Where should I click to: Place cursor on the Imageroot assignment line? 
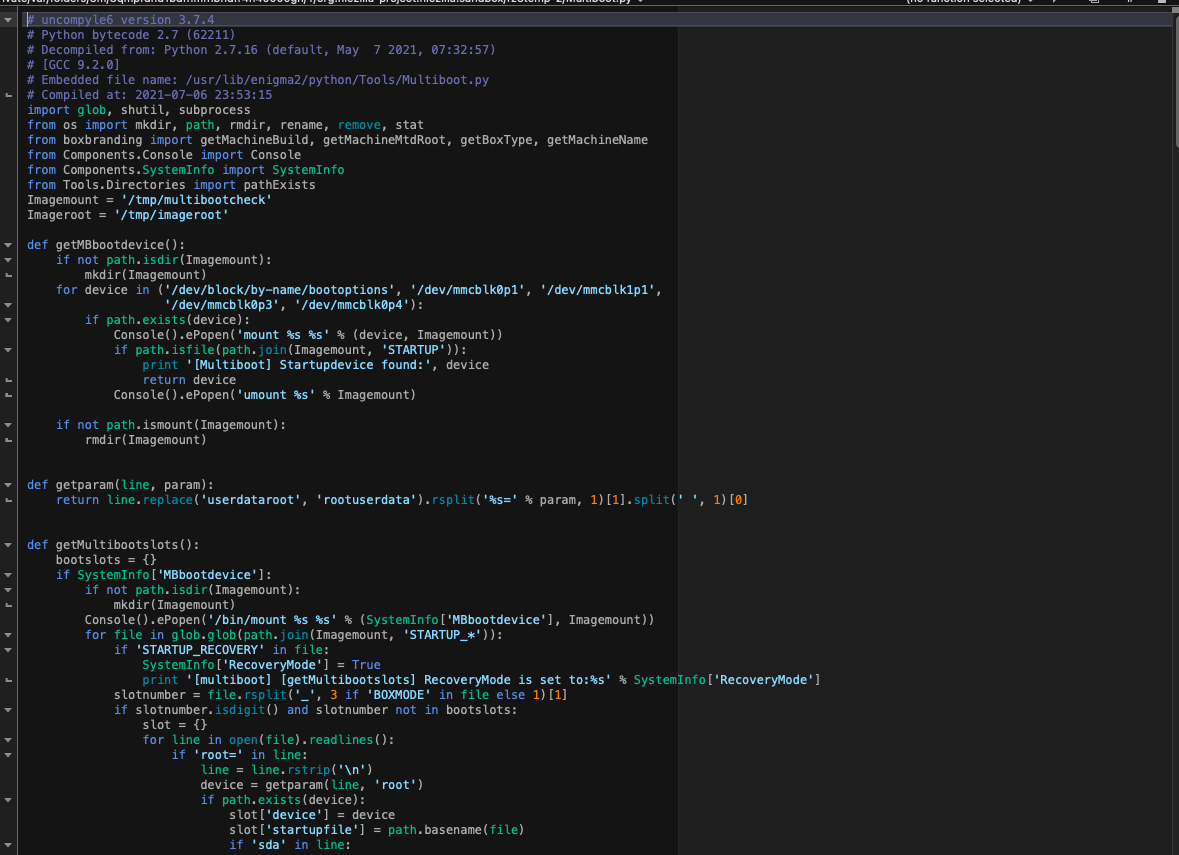pyautogui.click(x=127, y=215)
